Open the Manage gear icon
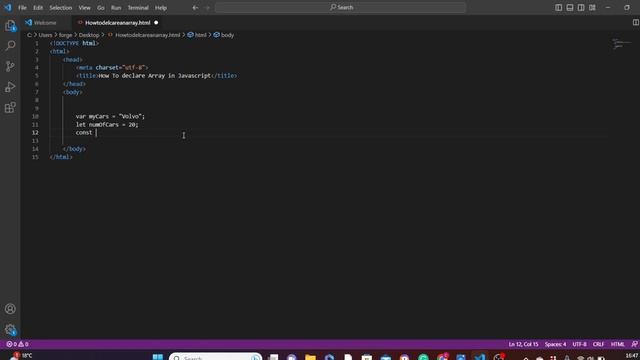The height and width of the screenshot is (360, 640). tap(10, 329)
